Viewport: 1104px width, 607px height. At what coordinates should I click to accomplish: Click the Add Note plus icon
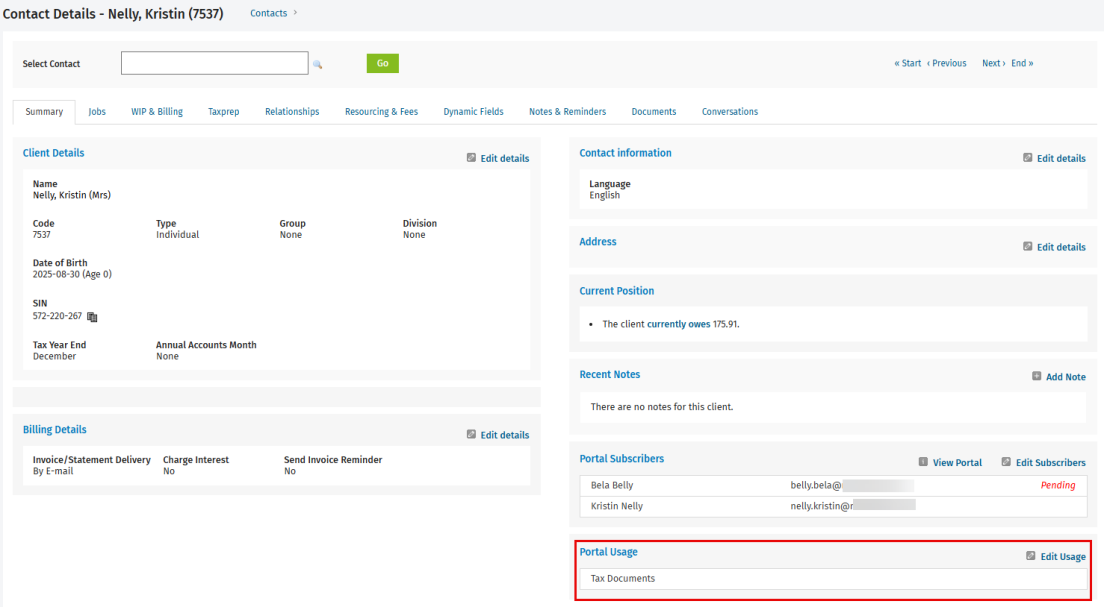(x=1037, y=377)
